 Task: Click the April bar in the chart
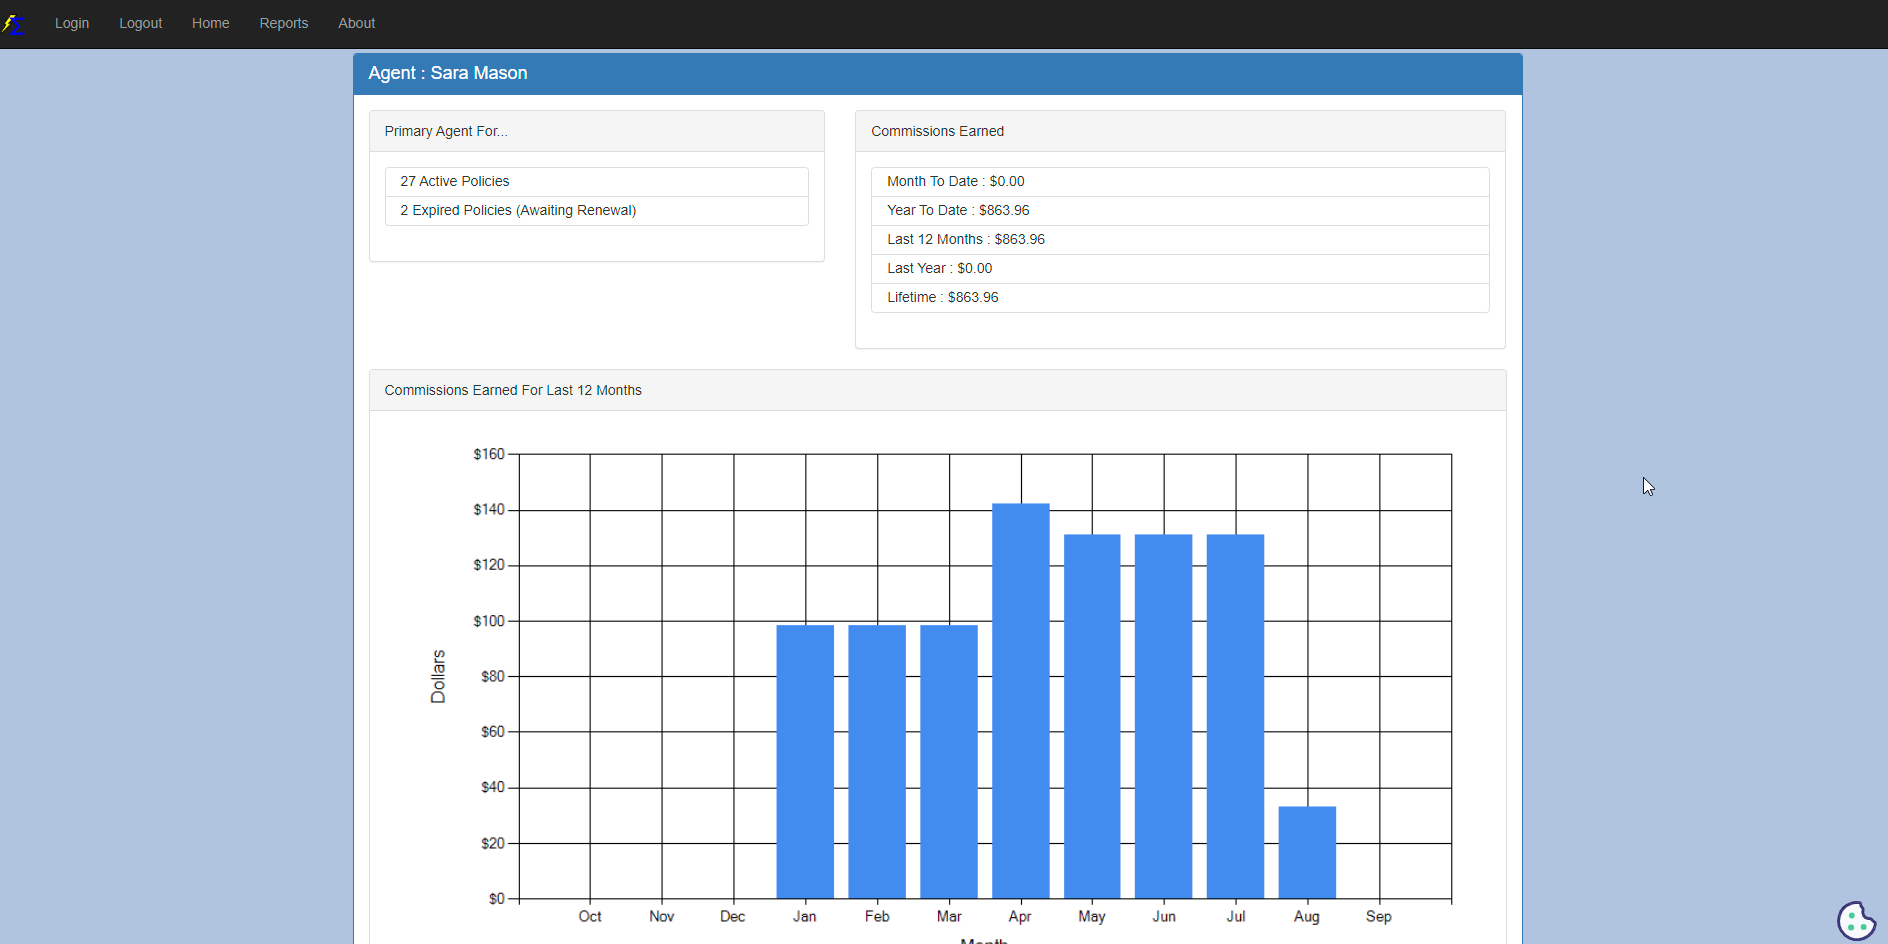click(1020, 700)
